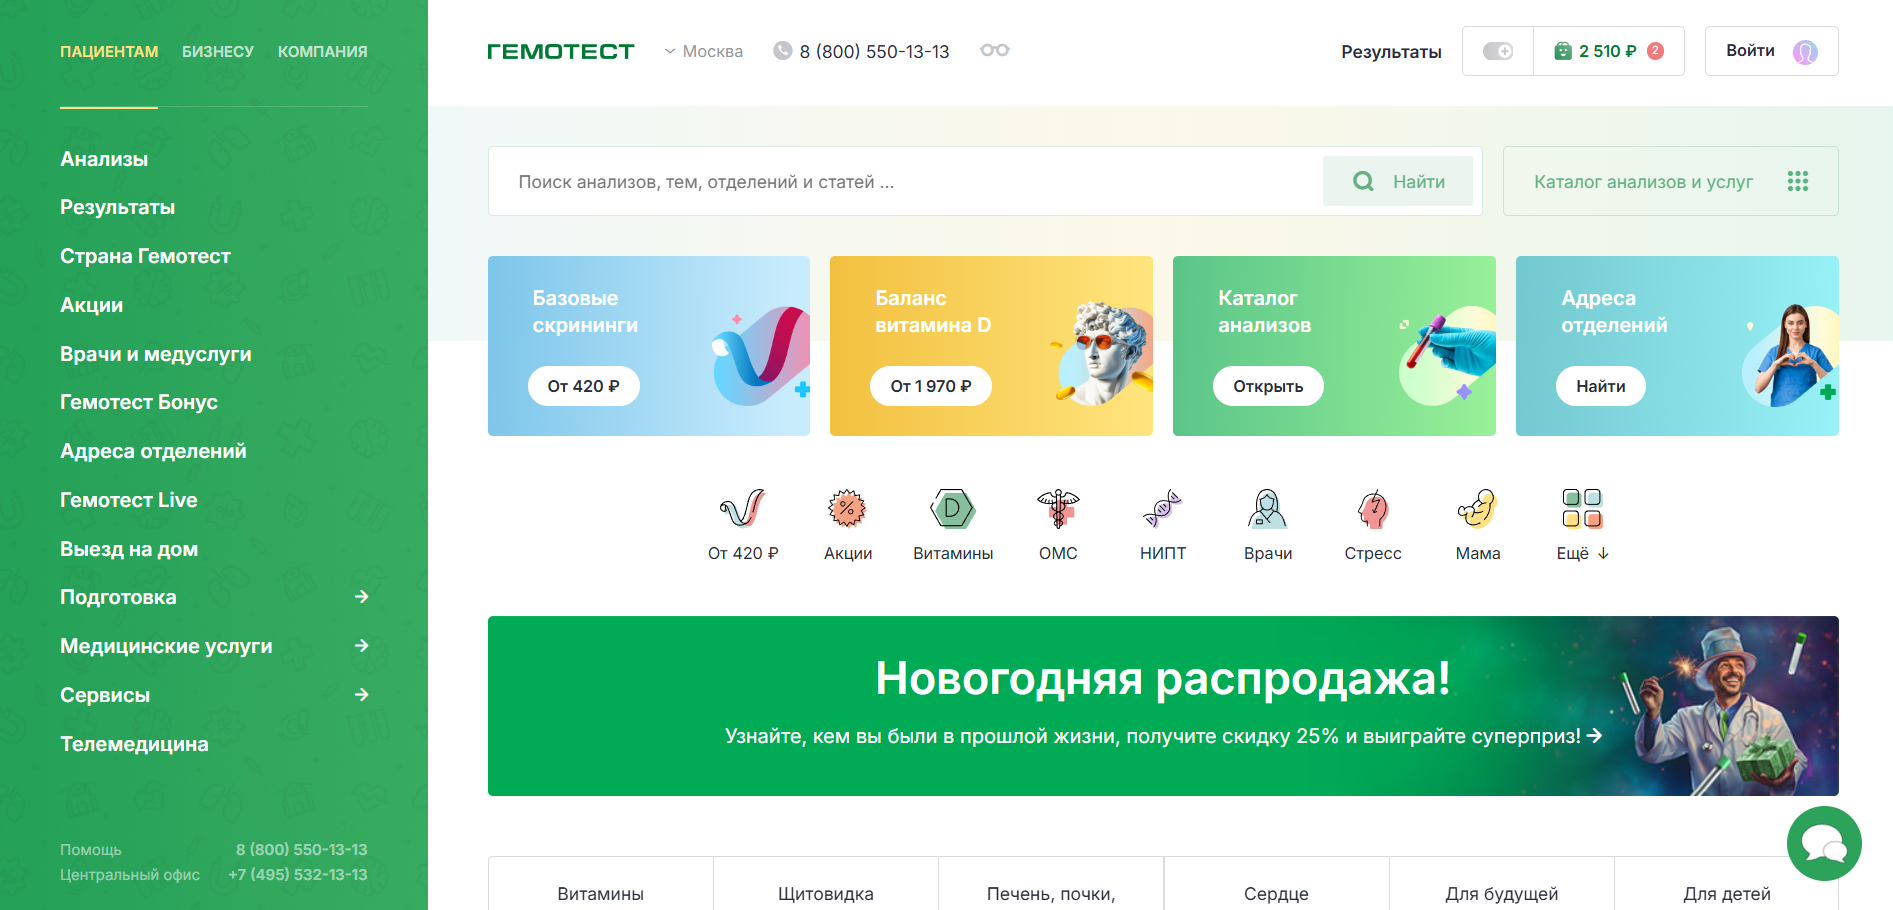Call help line 8 (800) 550-13-13 in sidebar
Screen dimensions: 1893x910
(301, 849)
